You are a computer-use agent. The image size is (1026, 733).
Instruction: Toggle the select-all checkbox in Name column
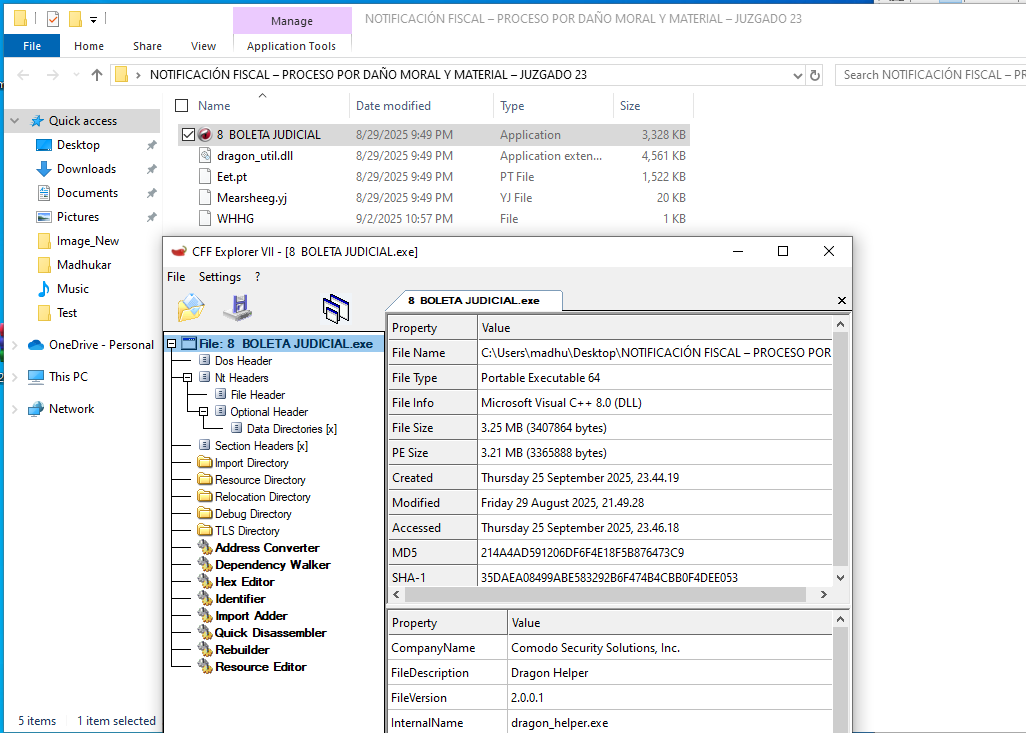[181, 105]
